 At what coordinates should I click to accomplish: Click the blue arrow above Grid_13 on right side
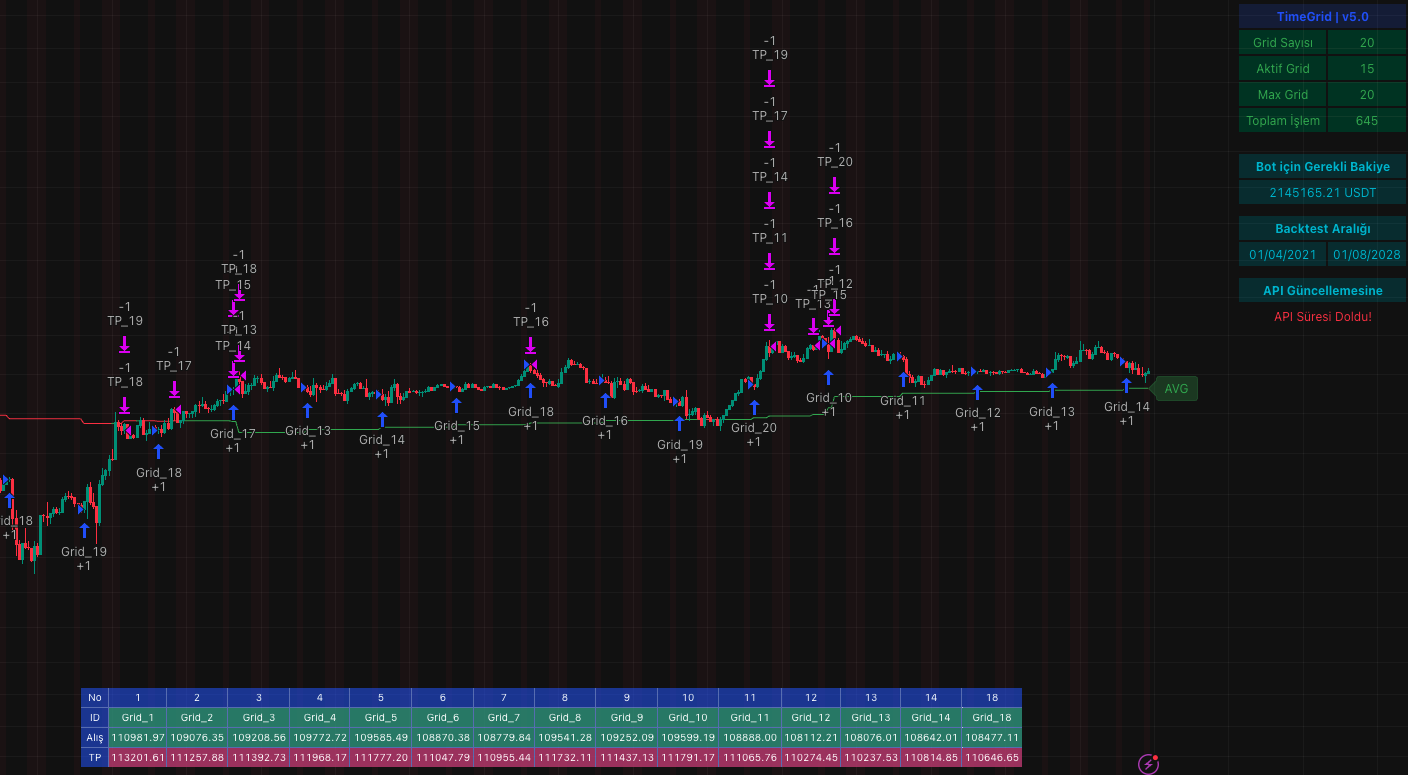click(1052, 391)
